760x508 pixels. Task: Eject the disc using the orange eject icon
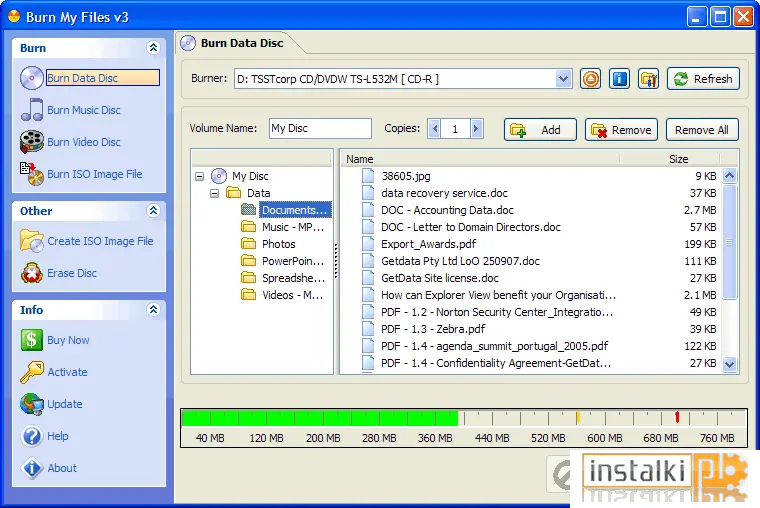[x=590, y=79]
